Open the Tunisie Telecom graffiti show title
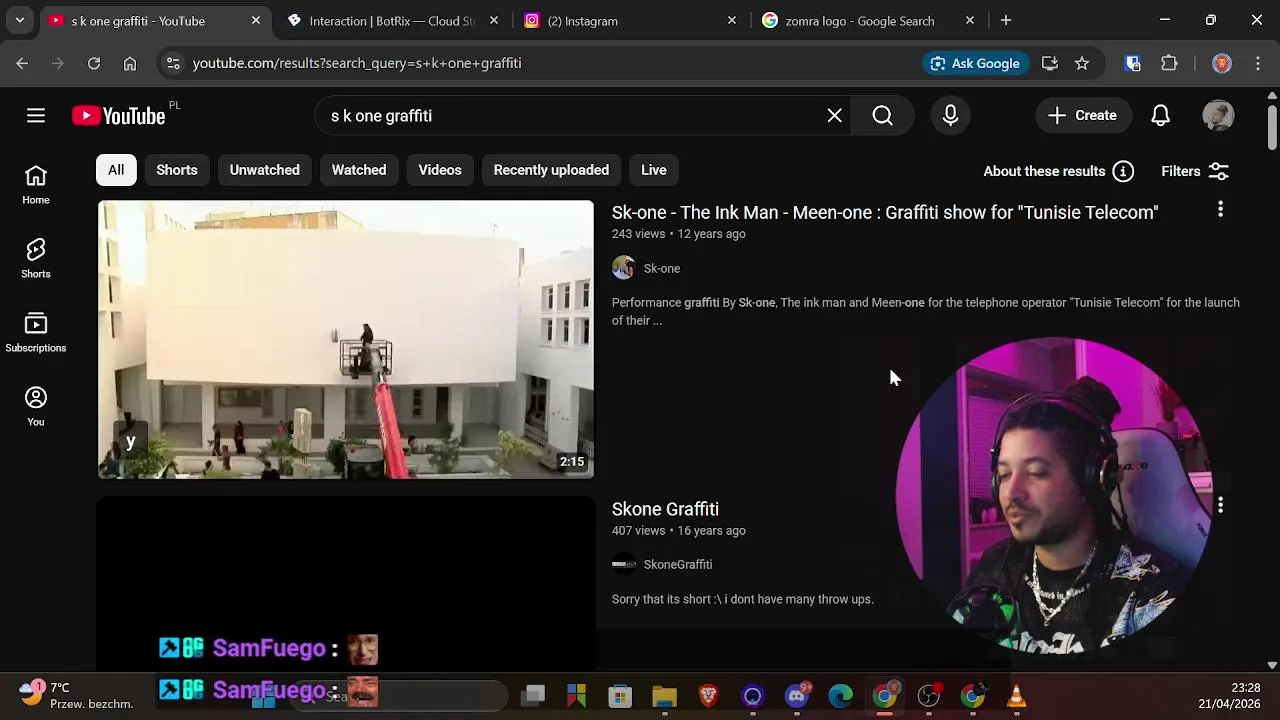This screenshot has height=720, width=1280. [x=885, y=213]
